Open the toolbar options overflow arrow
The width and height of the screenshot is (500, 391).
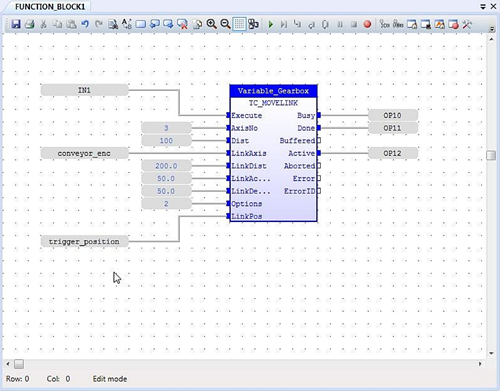tap(492, 29)
